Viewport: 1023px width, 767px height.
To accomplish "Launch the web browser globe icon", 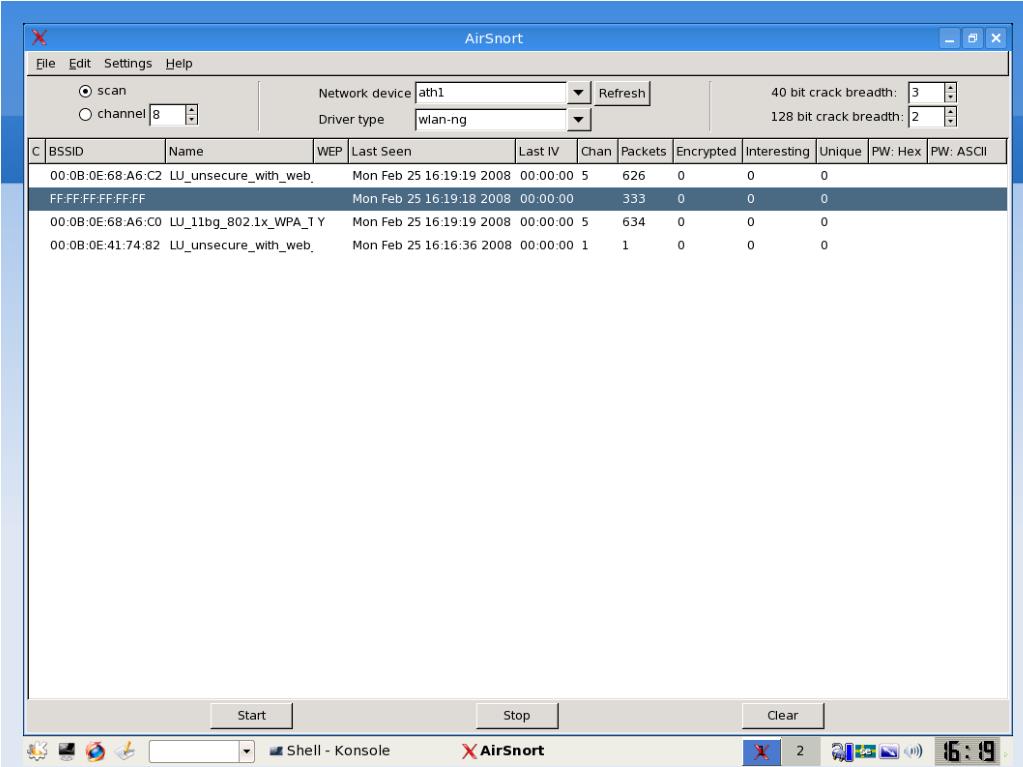I will pyautogui.click(x=95, y=751).
